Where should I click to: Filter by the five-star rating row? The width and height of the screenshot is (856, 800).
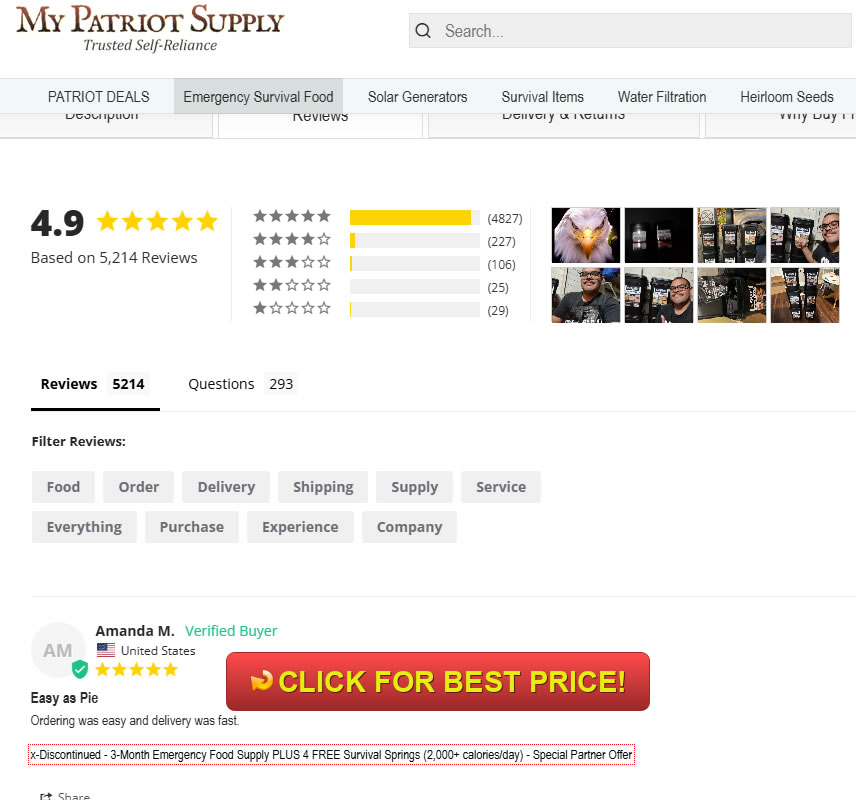[x=388, y=217]
